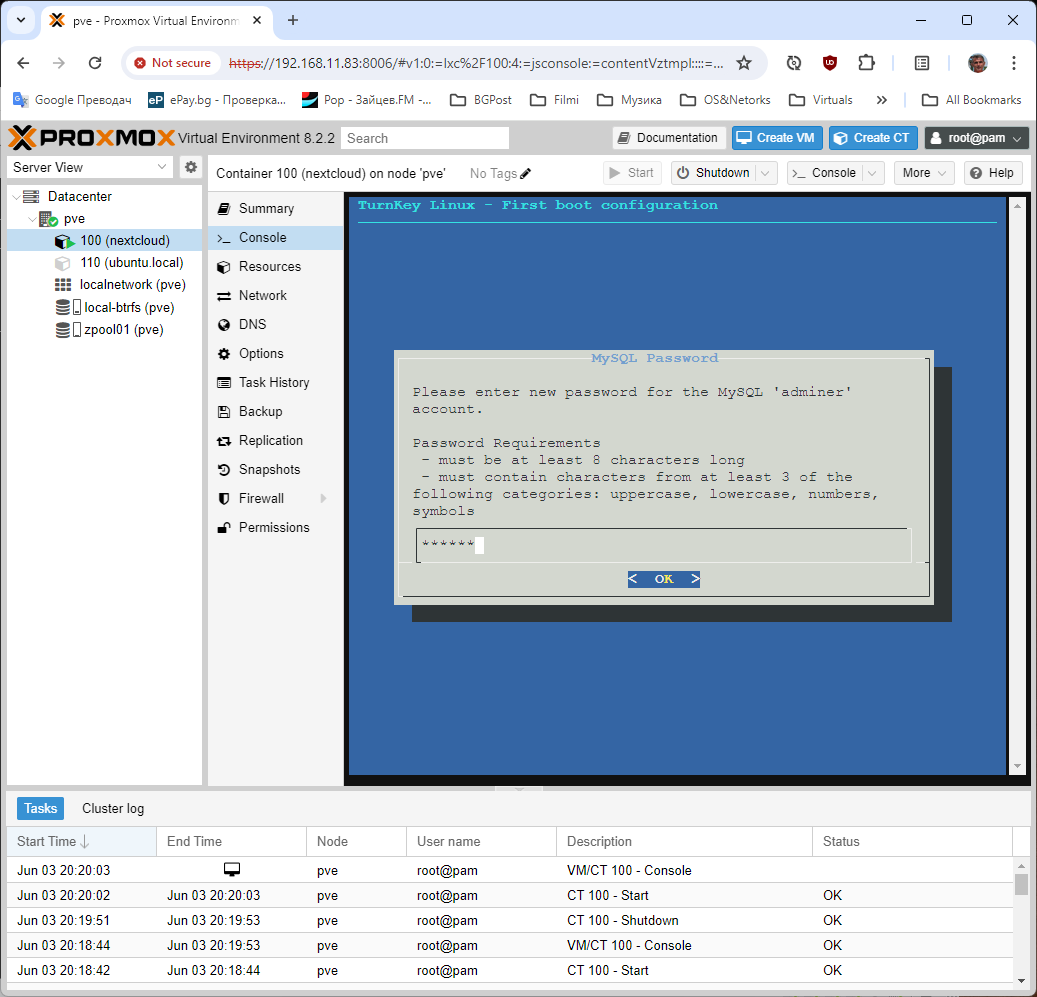The height and width of the screenshot is (997, 1037).
Task: Focus the MySQL password input field
Action: [x=663, y=545]
